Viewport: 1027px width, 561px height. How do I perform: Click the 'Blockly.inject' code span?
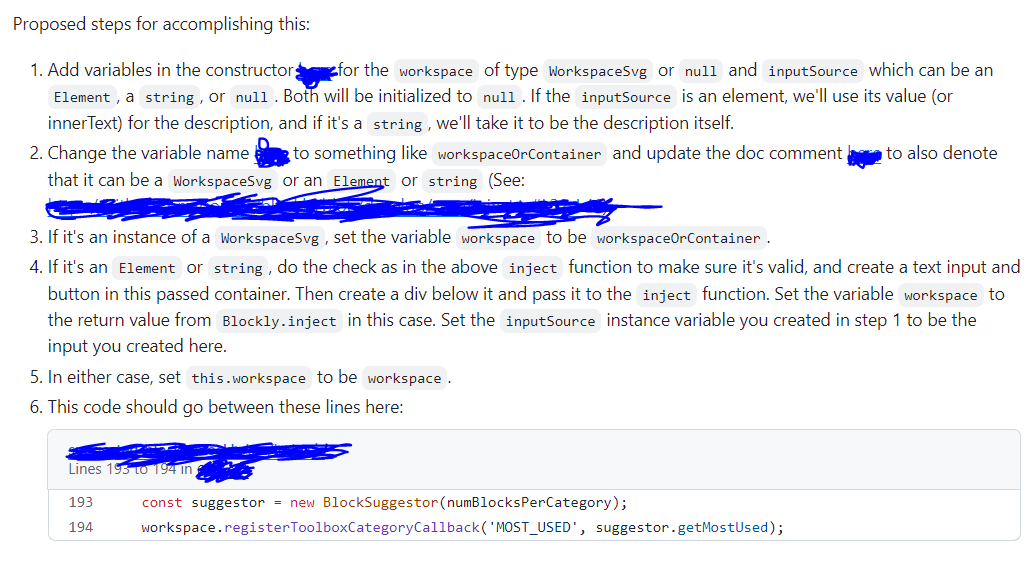click(279, 321)
